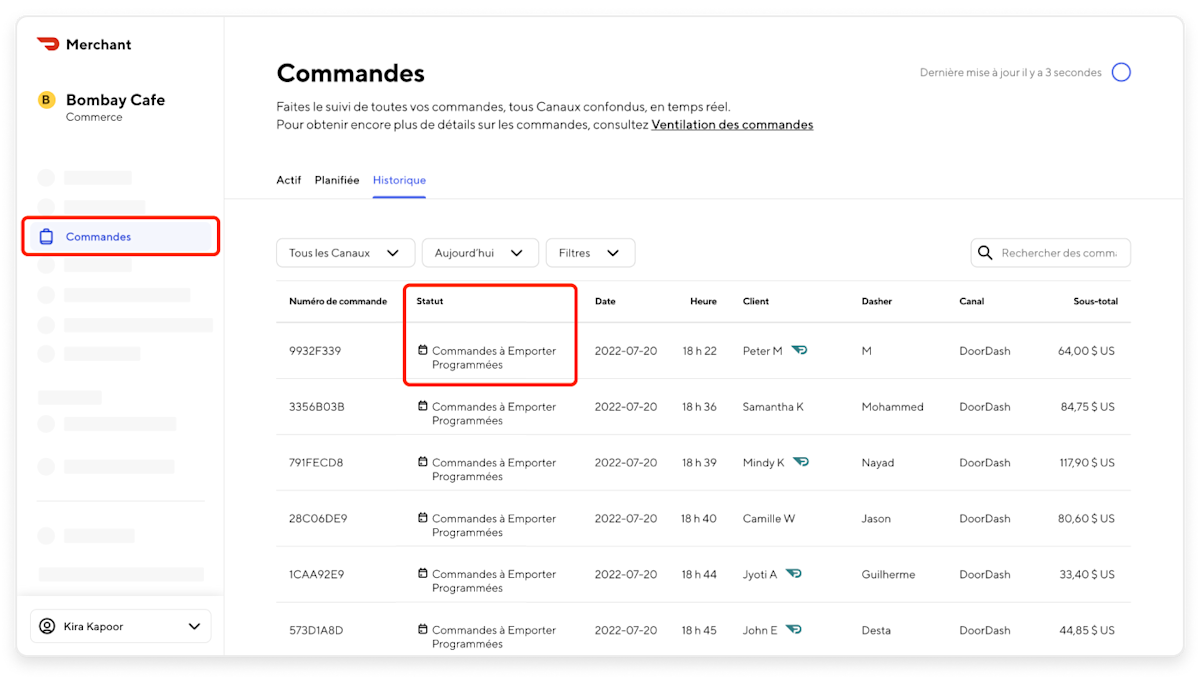Screen dimensions: 1200x686
Task: Click the 18 h 36 time cell
Action: 699,407
